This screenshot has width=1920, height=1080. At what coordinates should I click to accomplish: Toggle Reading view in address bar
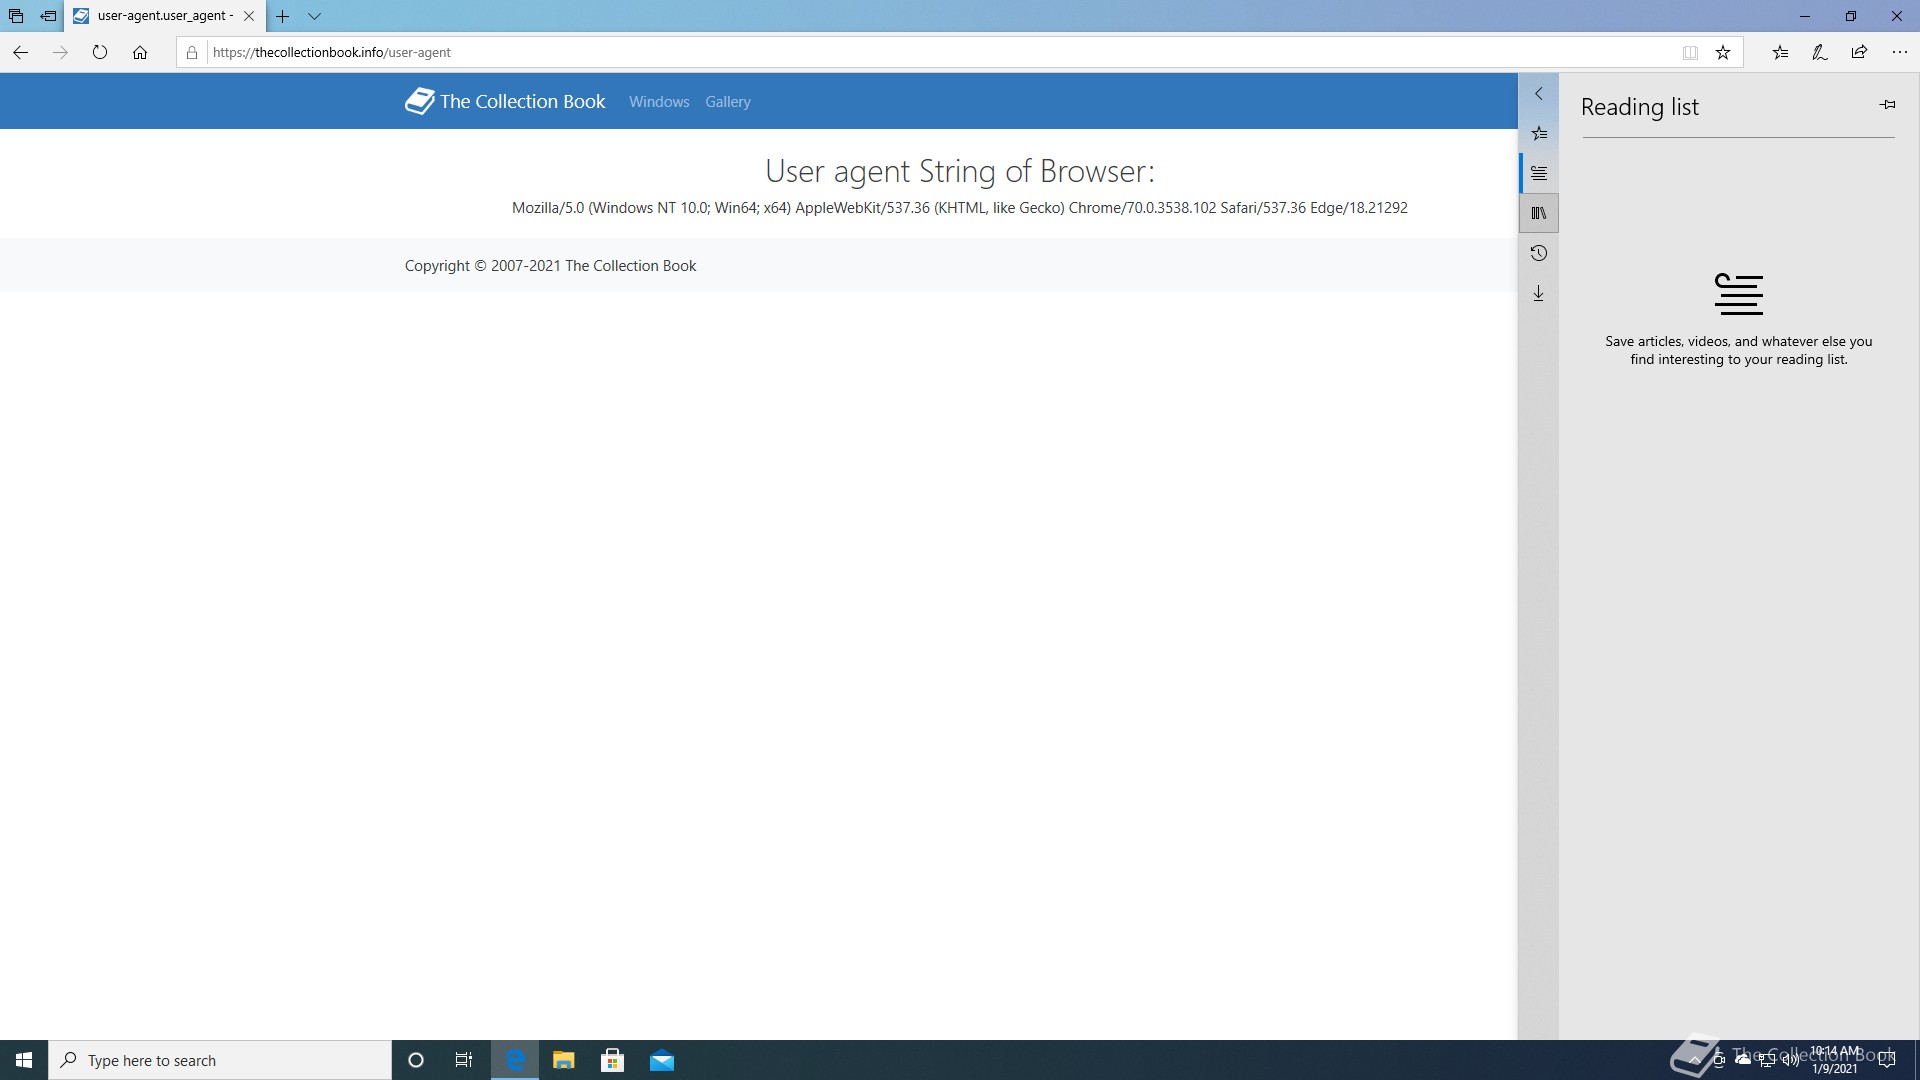pos(1690,53)
